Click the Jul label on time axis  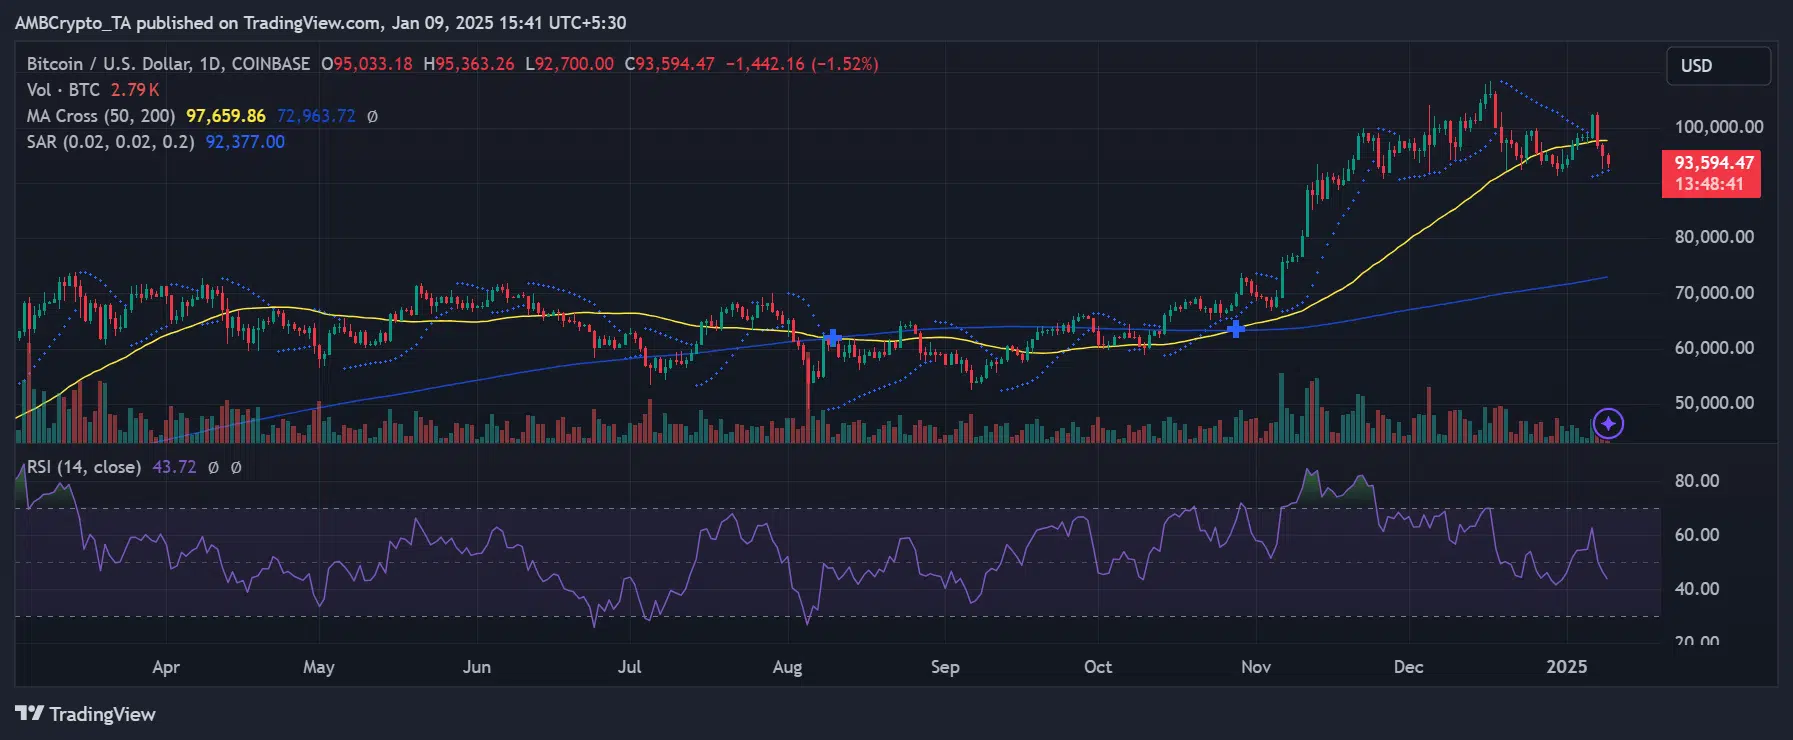pos(630,667)
